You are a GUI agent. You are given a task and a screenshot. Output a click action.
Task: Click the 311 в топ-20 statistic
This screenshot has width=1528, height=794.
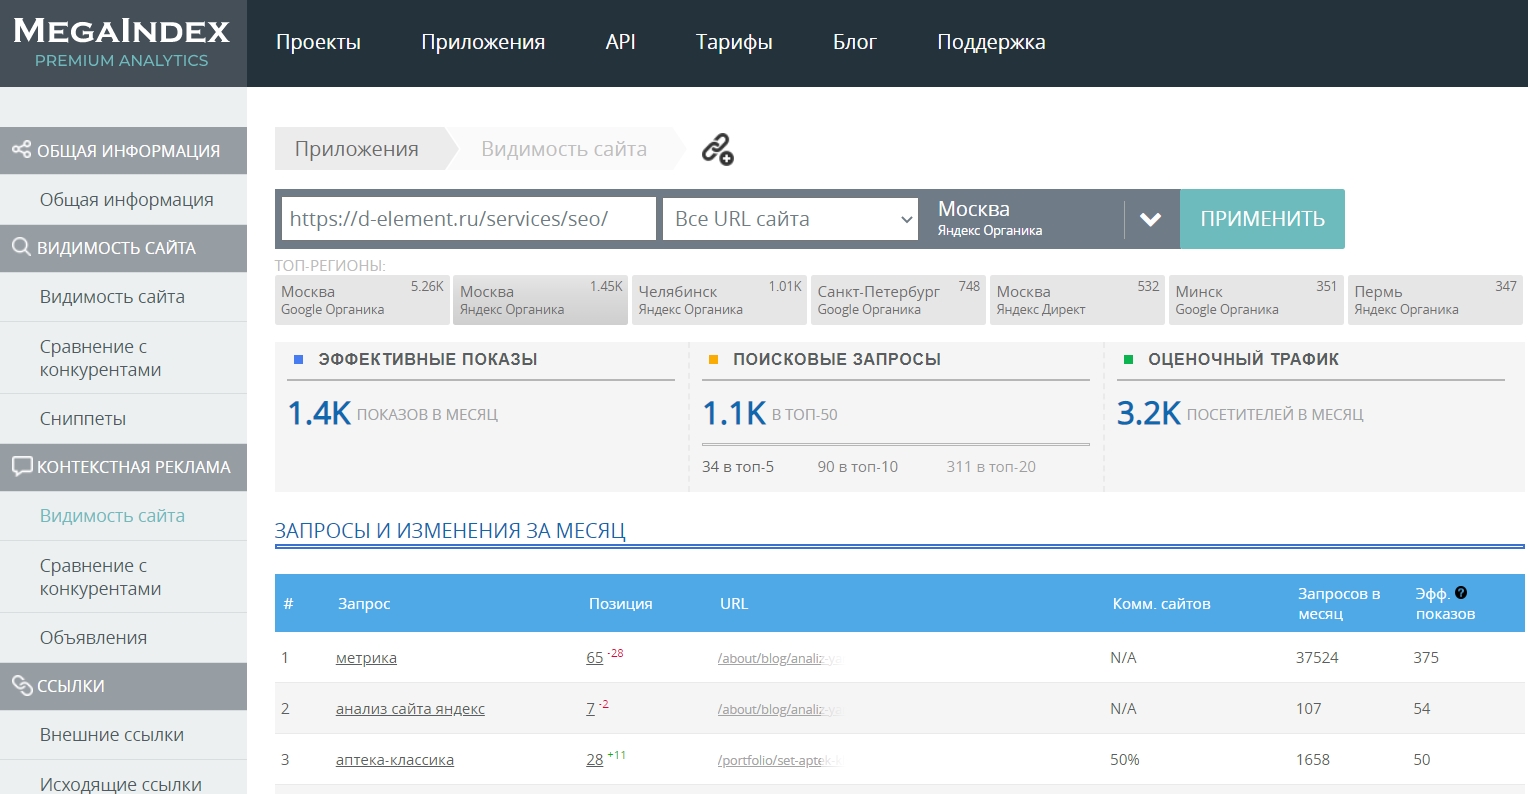pos(991,466)
